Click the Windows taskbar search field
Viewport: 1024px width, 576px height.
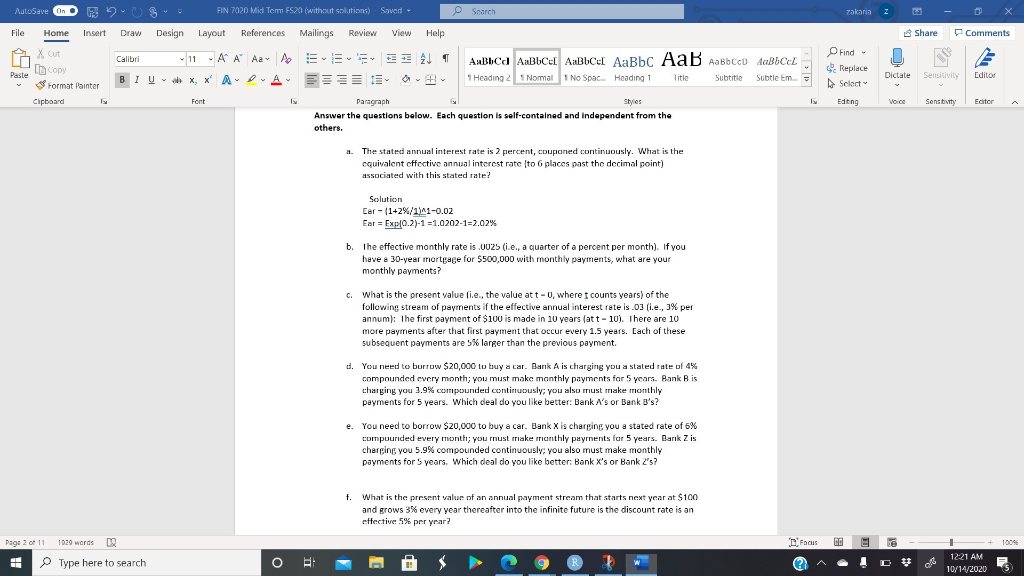[146, 562]
